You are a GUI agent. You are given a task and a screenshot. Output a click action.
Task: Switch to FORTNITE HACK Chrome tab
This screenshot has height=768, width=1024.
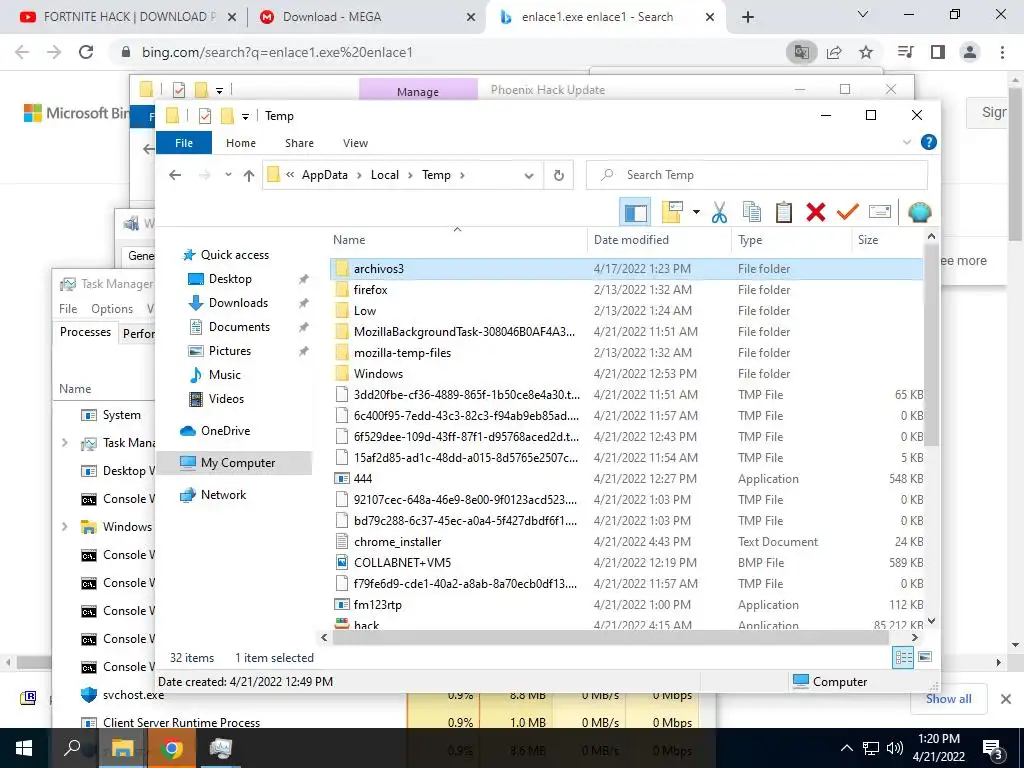pos(129,17)
